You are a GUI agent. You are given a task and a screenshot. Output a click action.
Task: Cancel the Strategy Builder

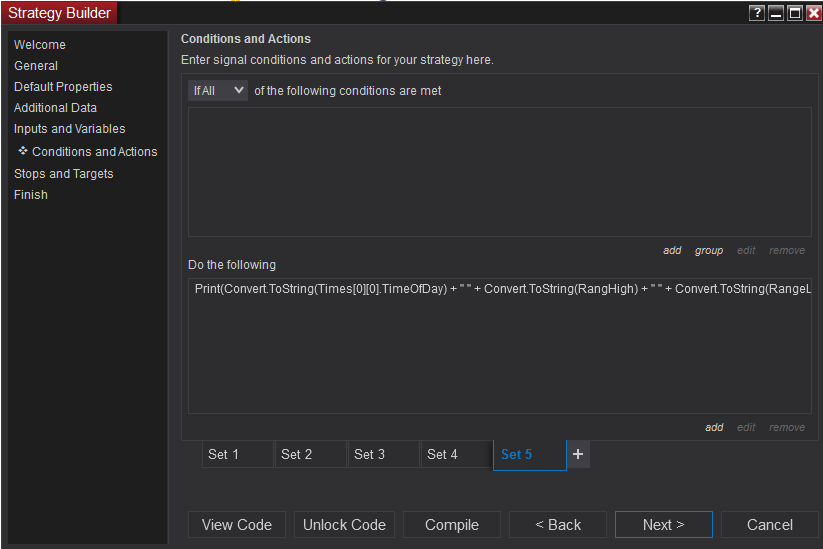[x=770, y=525]
